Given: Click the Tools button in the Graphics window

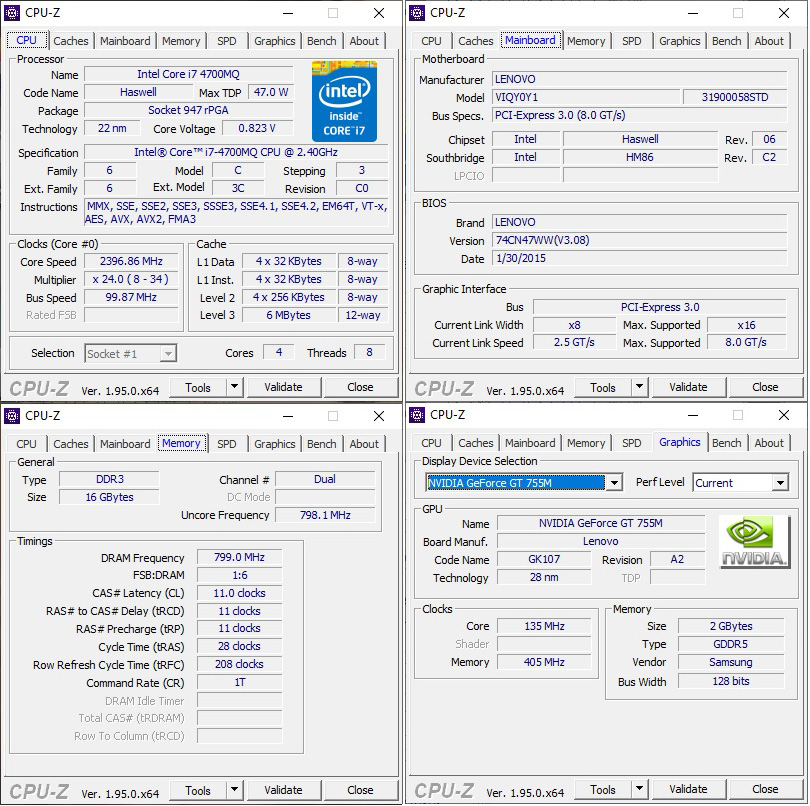Looking at the screenshot, I should [x=603, y=789].
